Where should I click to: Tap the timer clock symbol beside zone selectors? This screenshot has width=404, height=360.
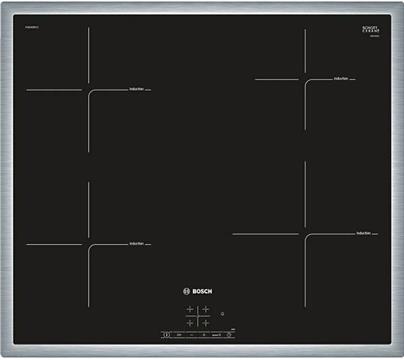click(222, 314)
